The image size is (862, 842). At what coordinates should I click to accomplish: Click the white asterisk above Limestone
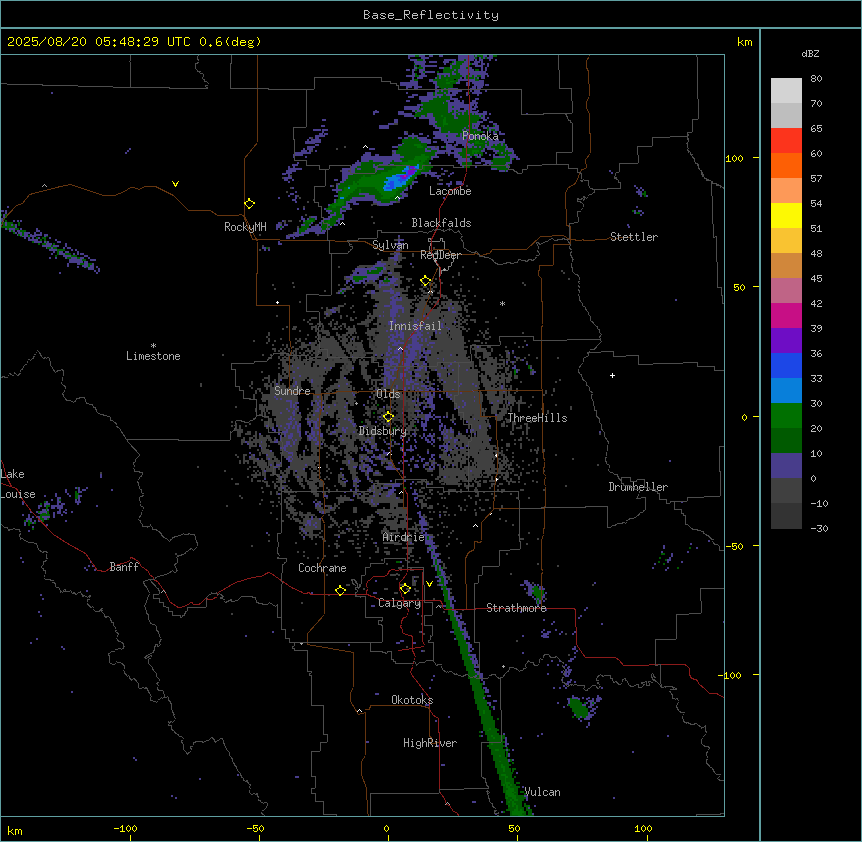153,346
